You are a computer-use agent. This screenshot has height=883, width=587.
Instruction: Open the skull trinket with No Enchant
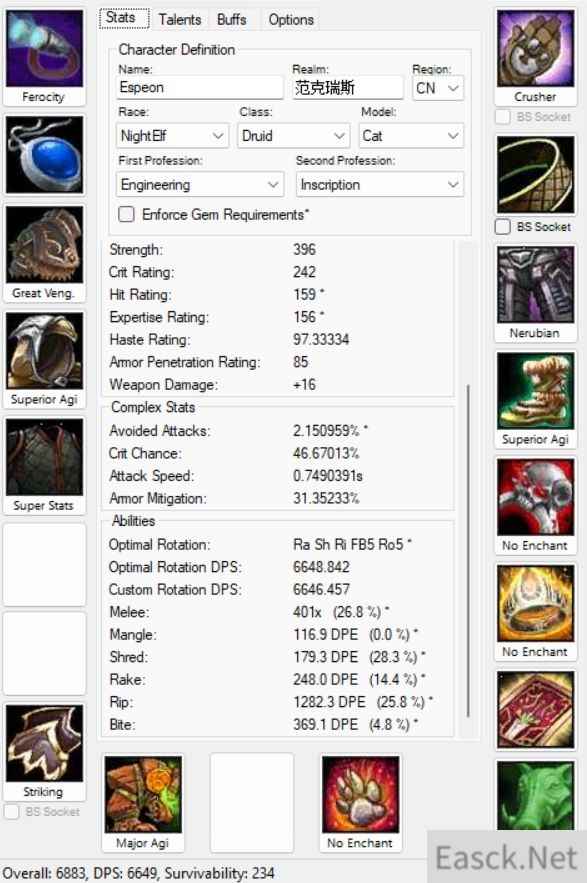pos(536,497)
